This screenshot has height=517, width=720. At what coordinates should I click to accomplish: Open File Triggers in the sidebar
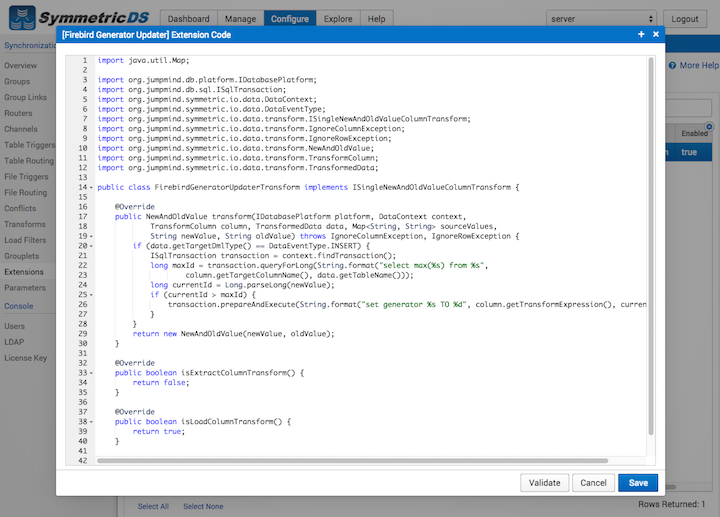tap(26, 177)
